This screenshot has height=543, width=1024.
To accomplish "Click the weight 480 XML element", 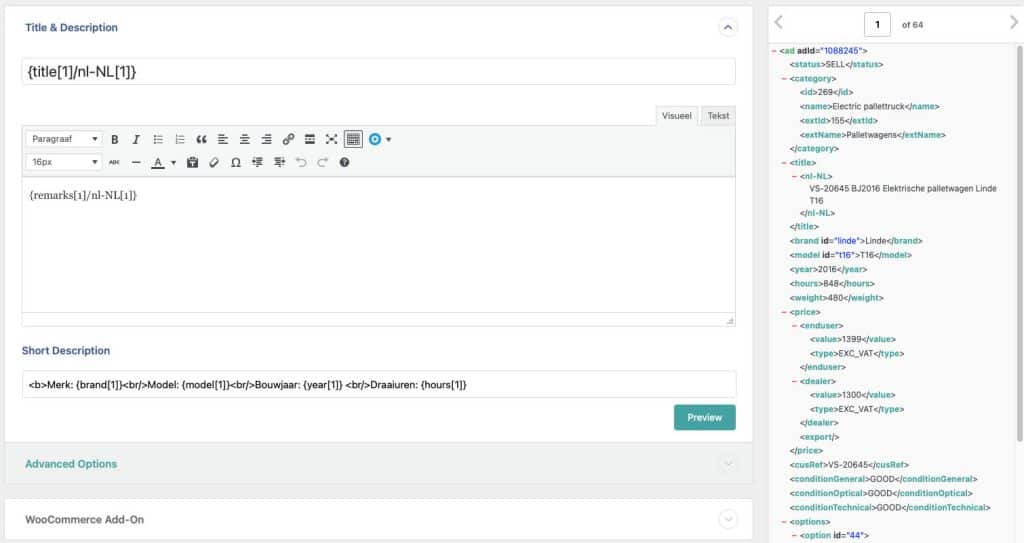I will pos(837,298).
